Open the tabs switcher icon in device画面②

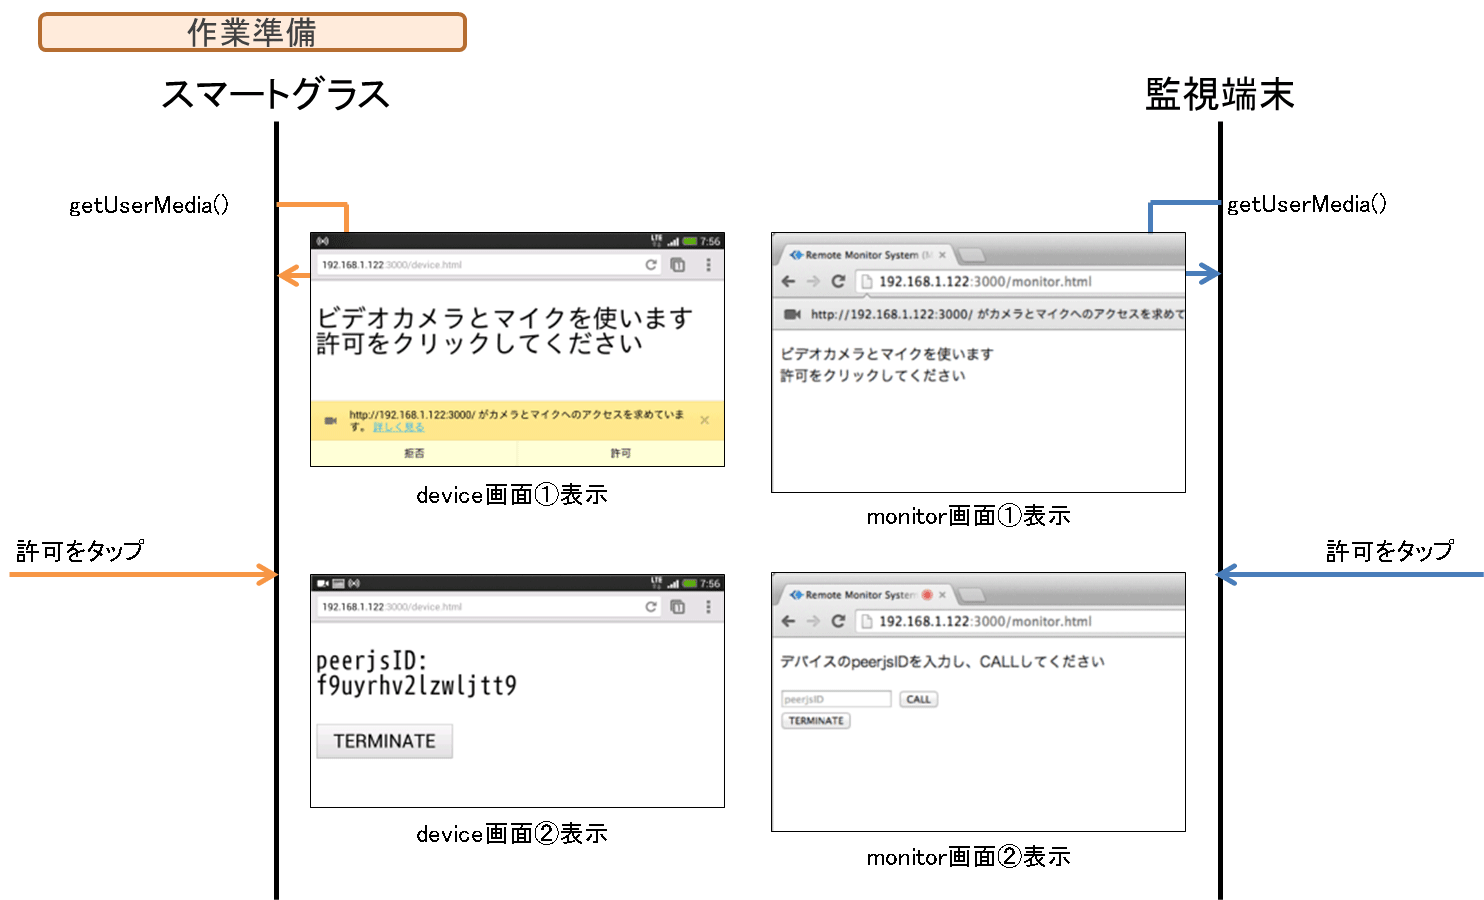point(678,607)
